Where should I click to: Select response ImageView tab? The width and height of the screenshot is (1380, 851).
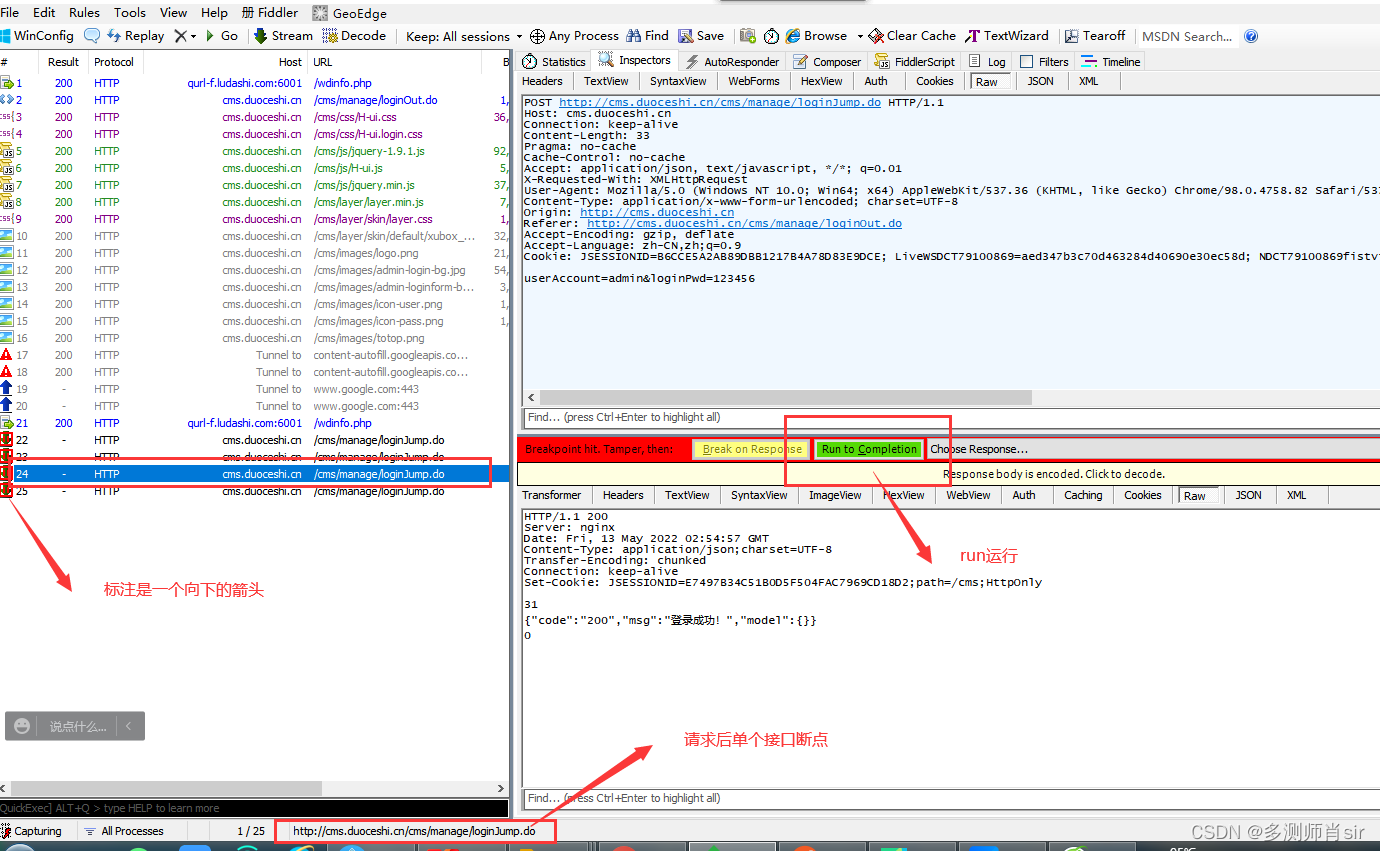(x=835, y=495)
